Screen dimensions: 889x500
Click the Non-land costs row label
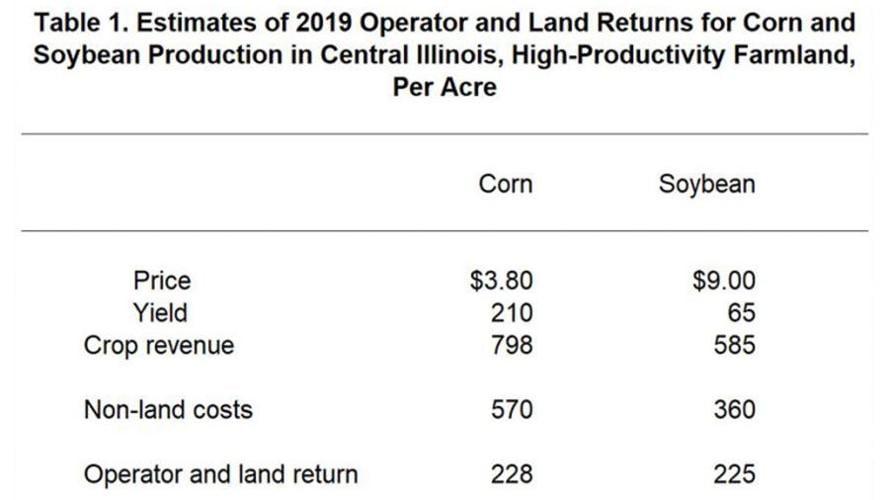[x=168, y=409]
